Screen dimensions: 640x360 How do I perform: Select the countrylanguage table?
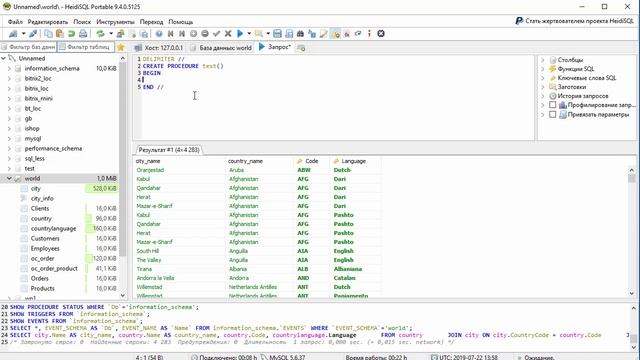click(53, 229)
